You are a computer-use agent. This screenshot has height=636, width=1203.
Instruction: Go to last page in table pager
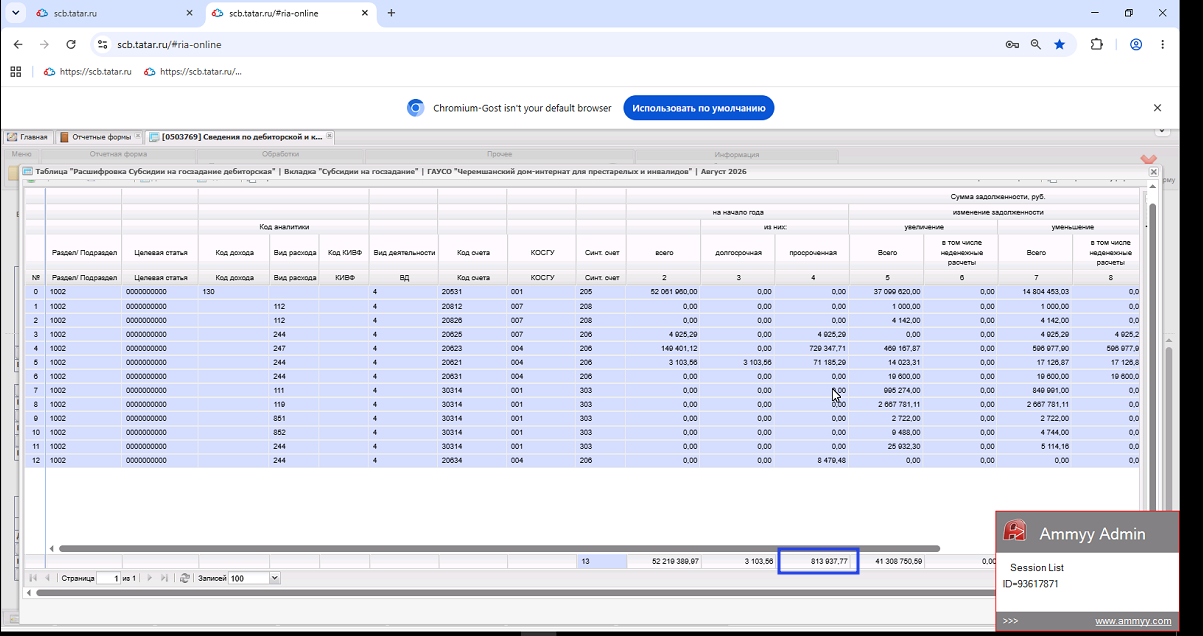coord(166,578)
